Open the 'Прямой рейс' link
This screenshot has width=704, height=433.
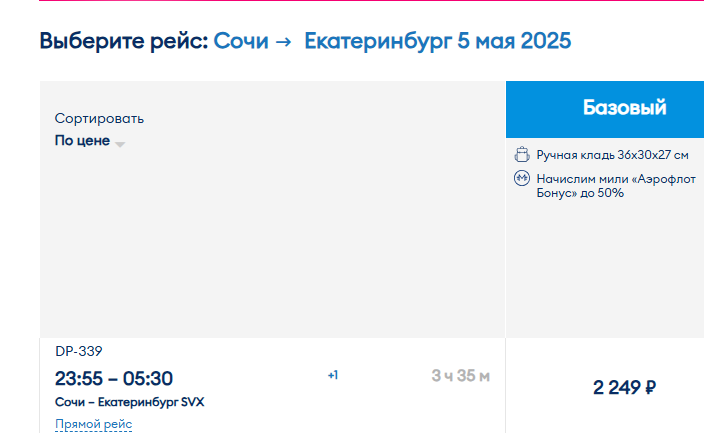coord(93,424)
